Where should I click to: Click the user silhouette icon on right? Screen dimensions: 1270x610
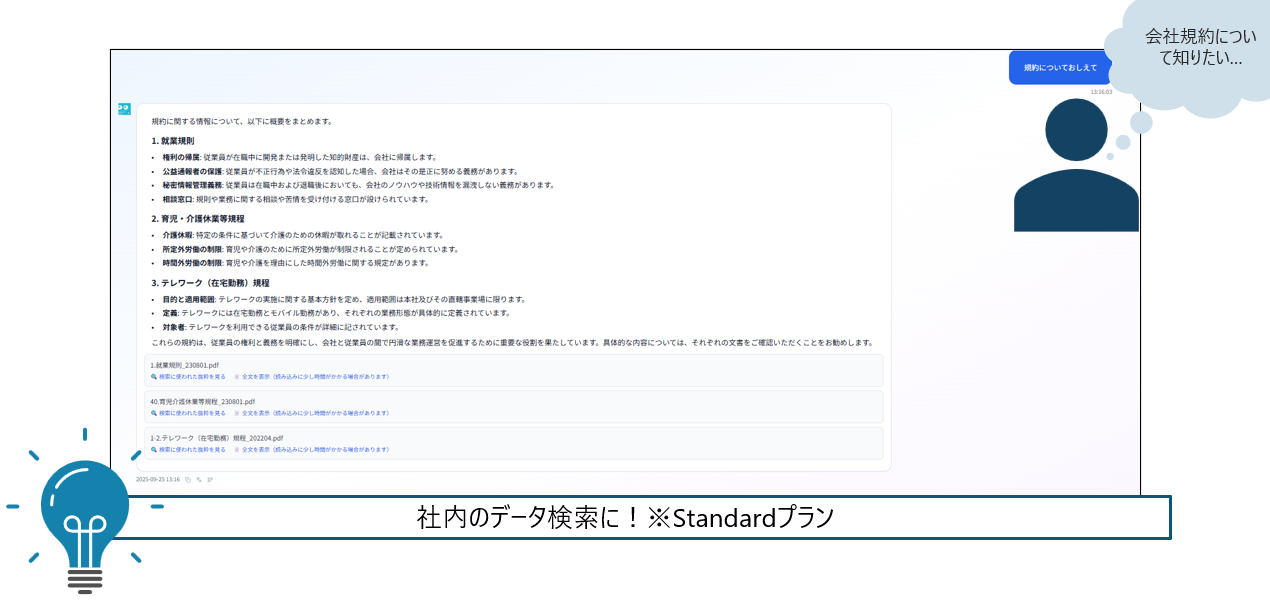[x=1076, y=167]
